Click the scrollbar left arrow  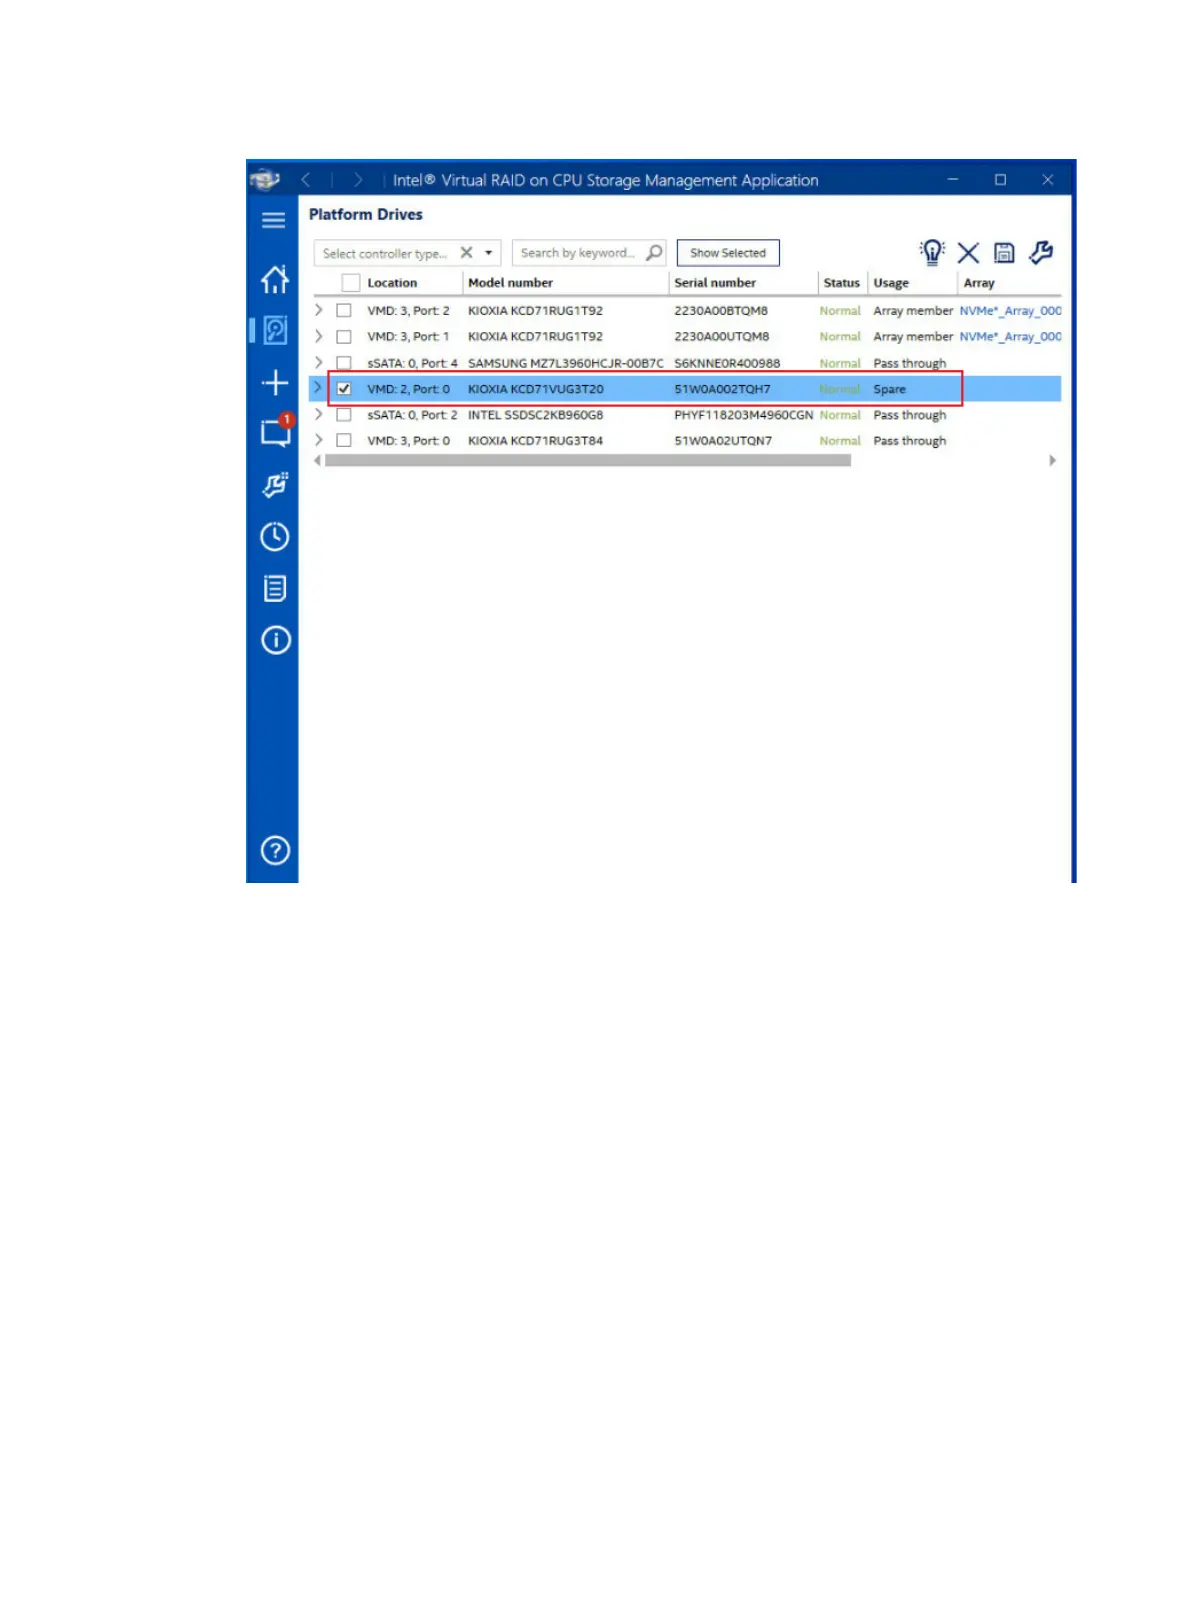(318, 461)
